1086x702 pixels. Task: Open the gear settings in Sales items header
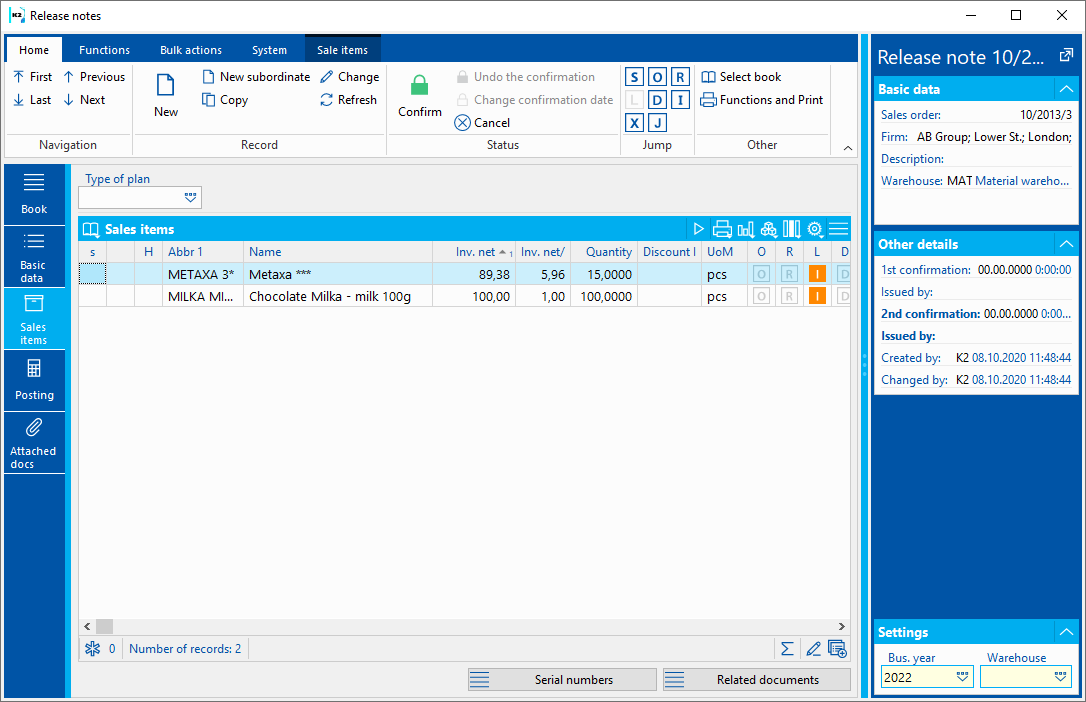tap(815, 229)
